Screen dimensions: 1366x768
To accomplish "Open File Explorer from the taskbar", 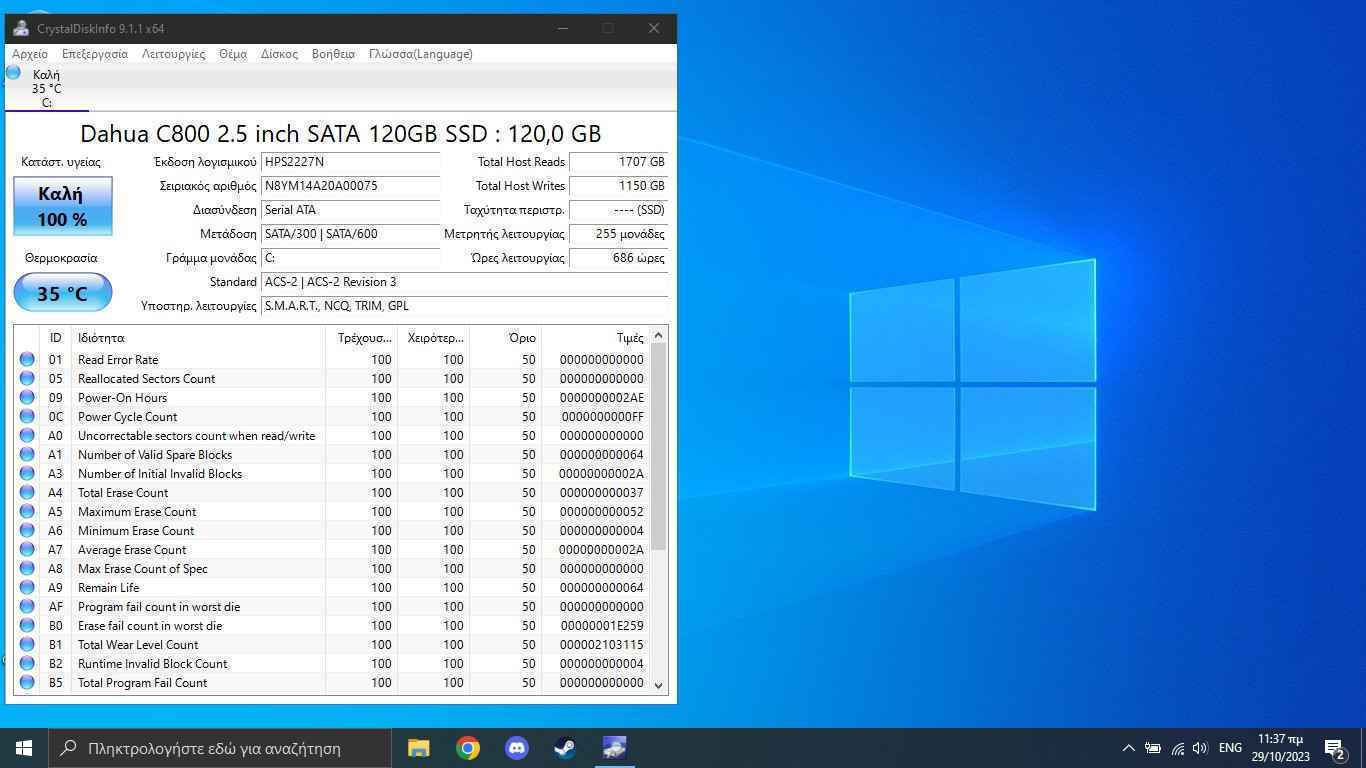I will 418,748.
